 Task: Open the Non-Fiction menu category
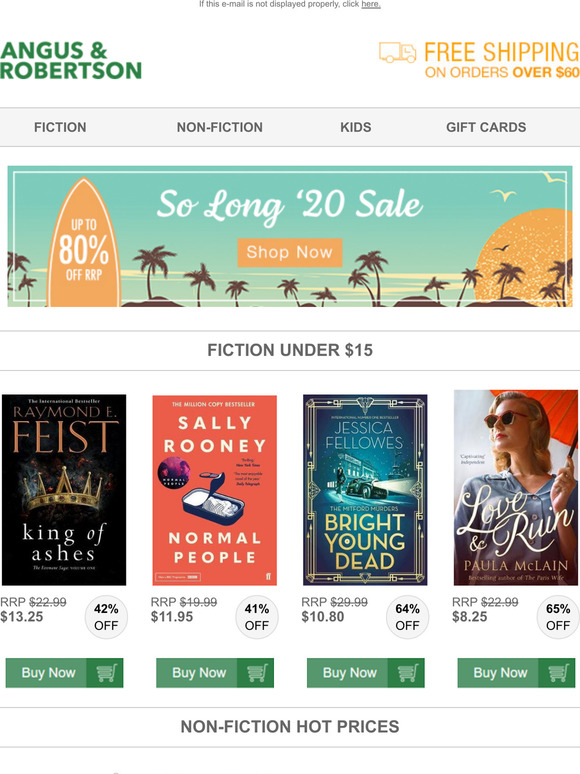(x=220, y=127)
